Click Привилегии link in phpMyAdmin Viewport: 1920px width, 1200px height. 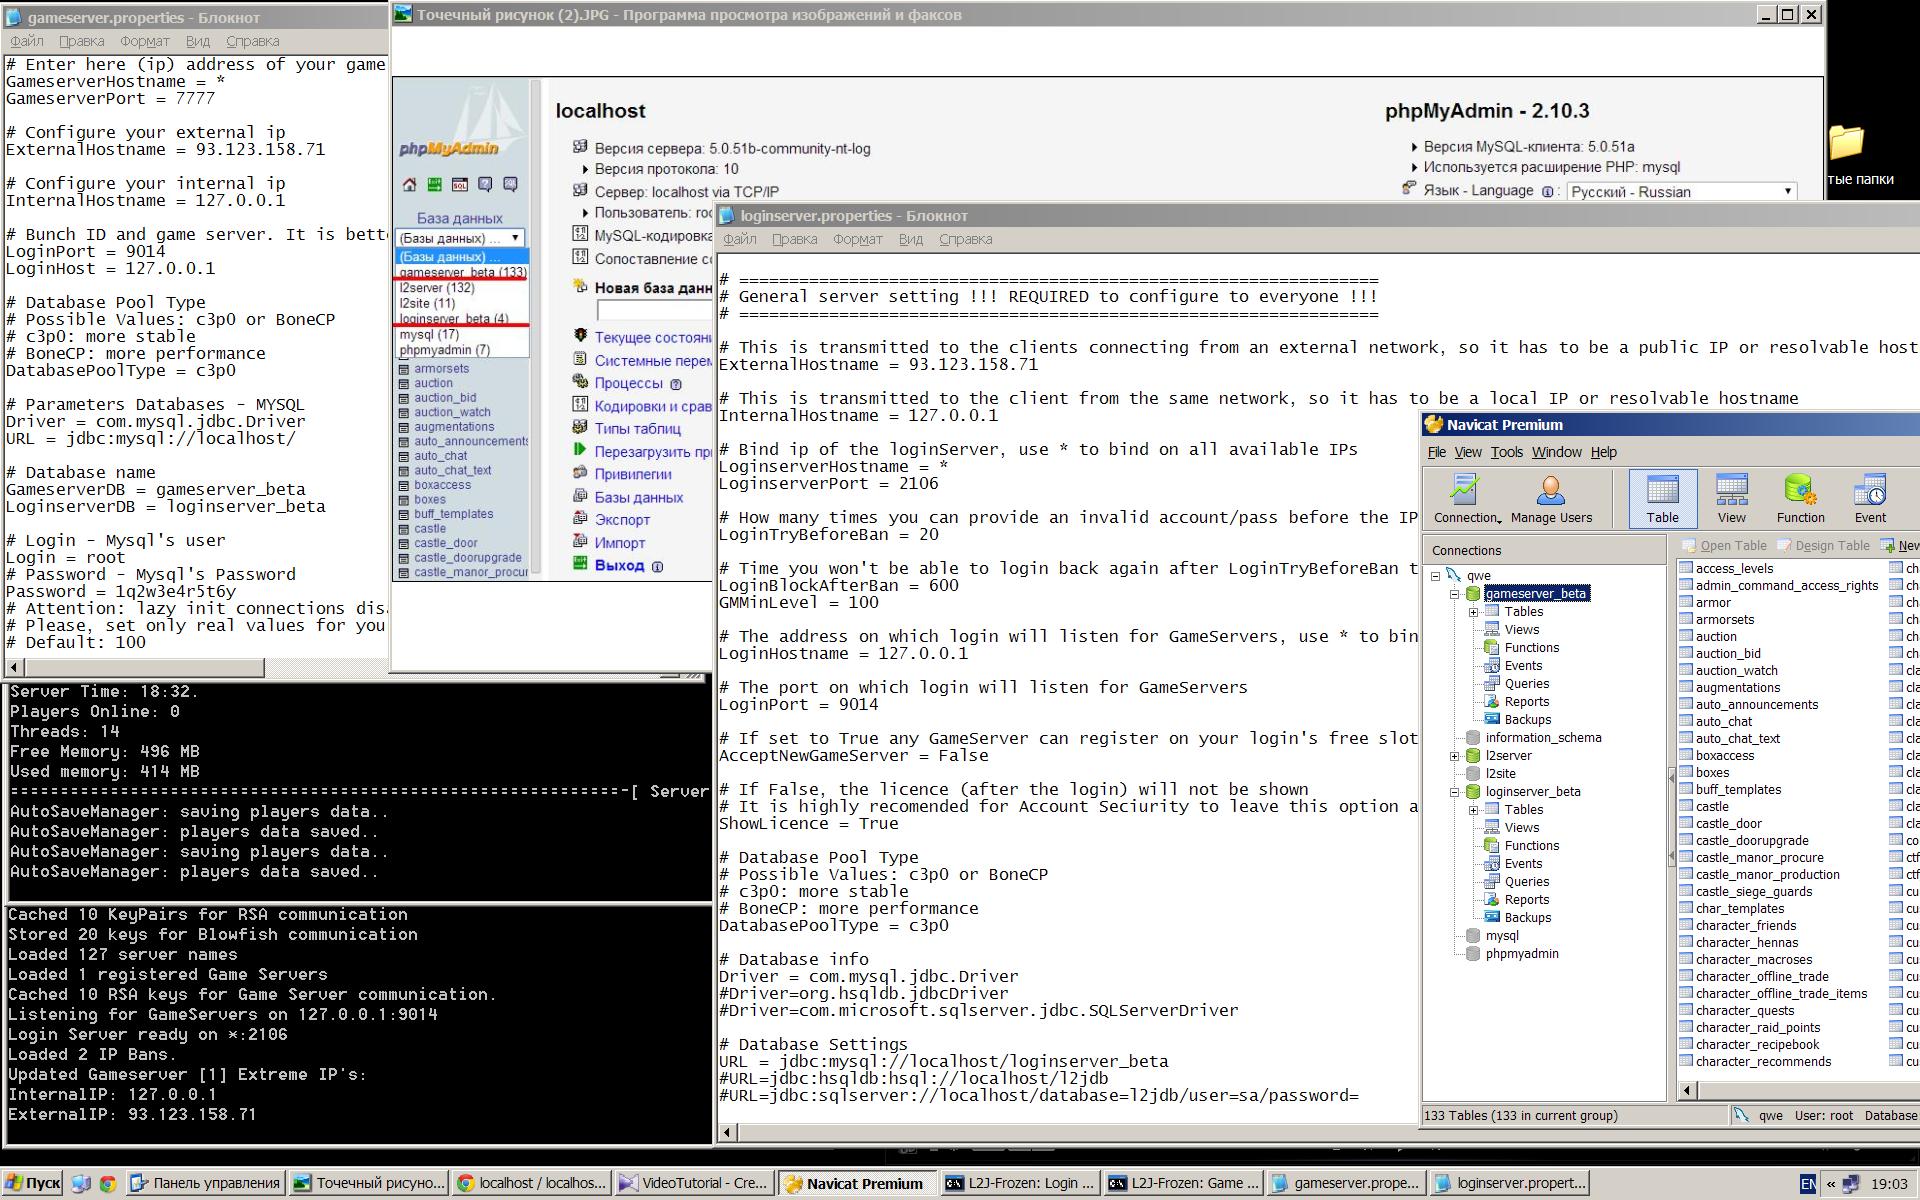pos(632,474)
